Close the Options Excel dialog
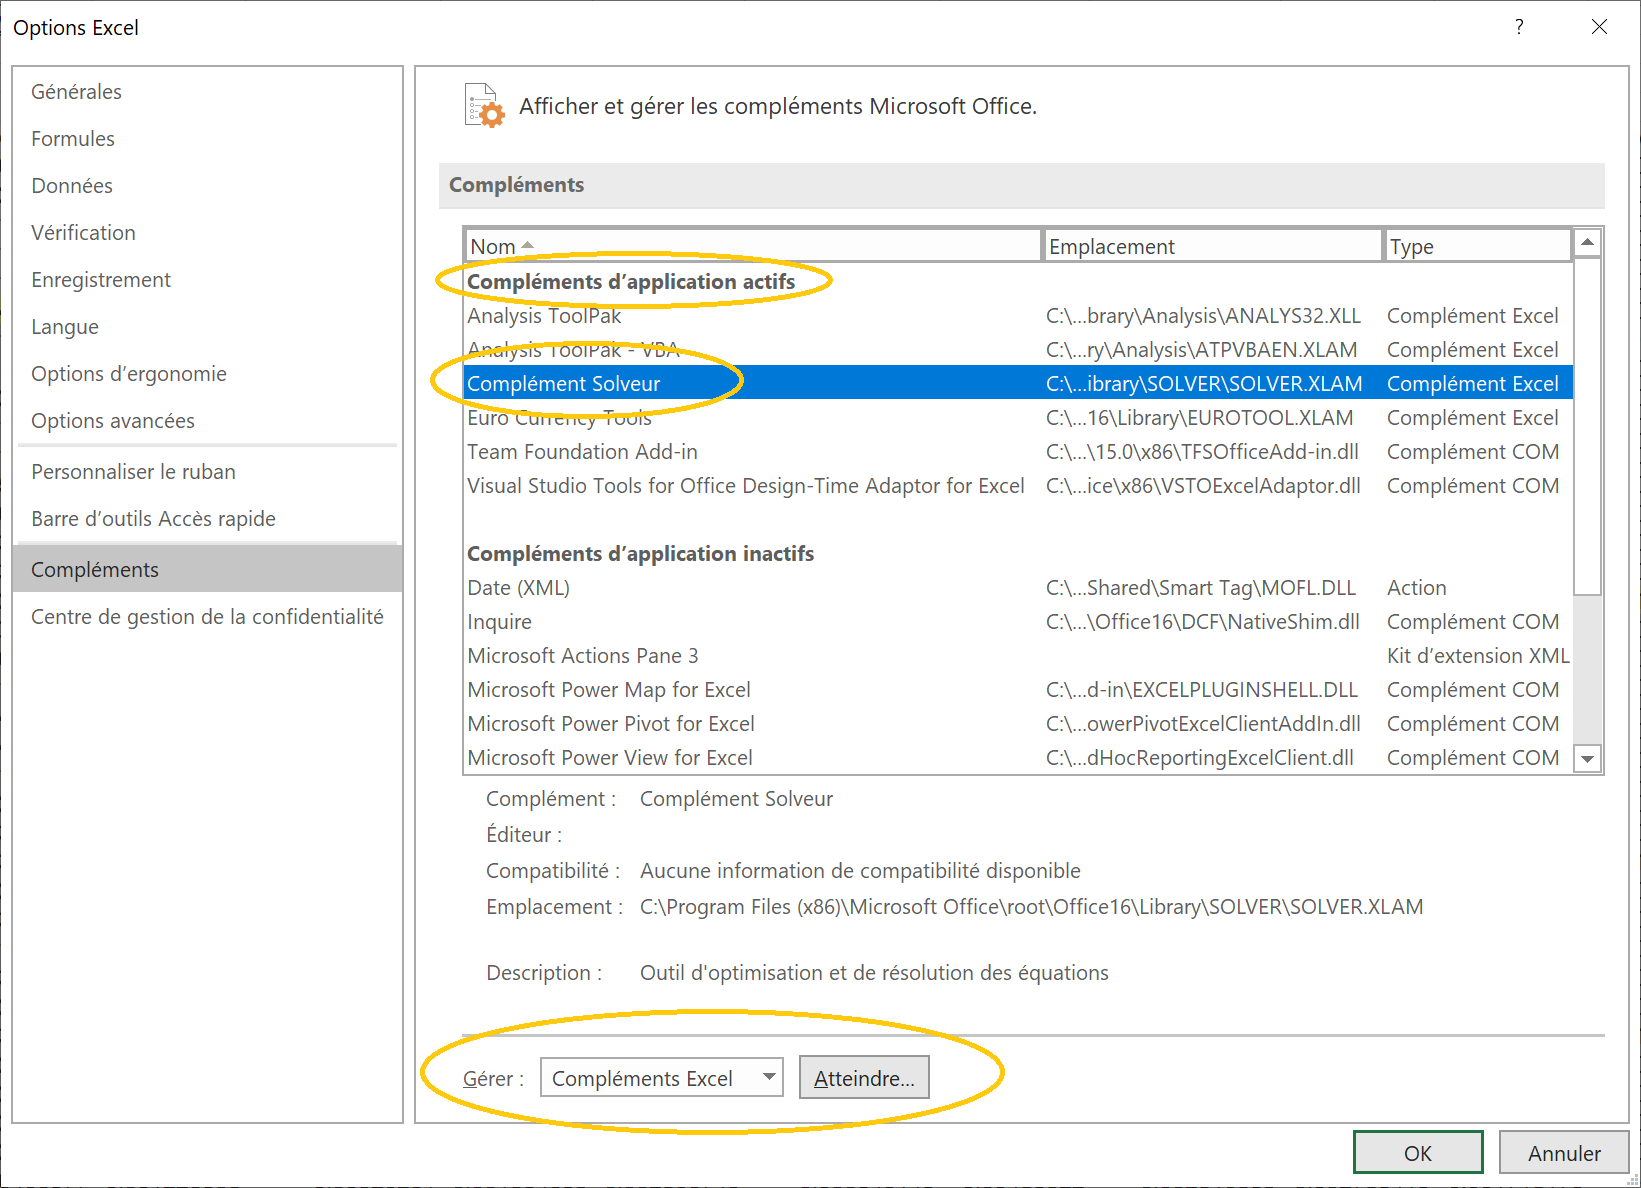 pyautogui.click(x=1599, y=27)
